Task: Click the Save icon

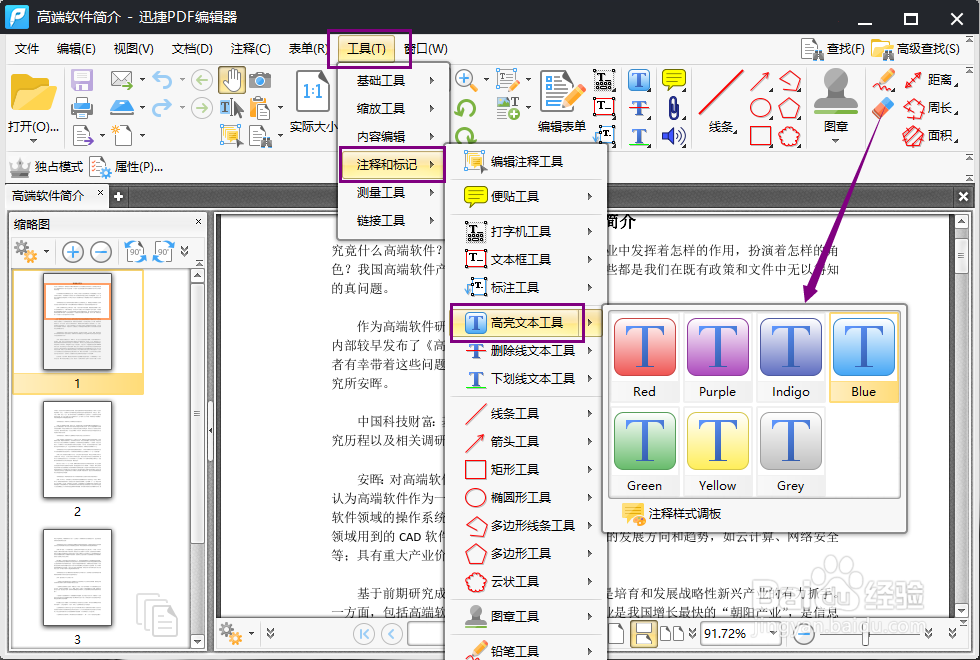Action: click(81, 79)
